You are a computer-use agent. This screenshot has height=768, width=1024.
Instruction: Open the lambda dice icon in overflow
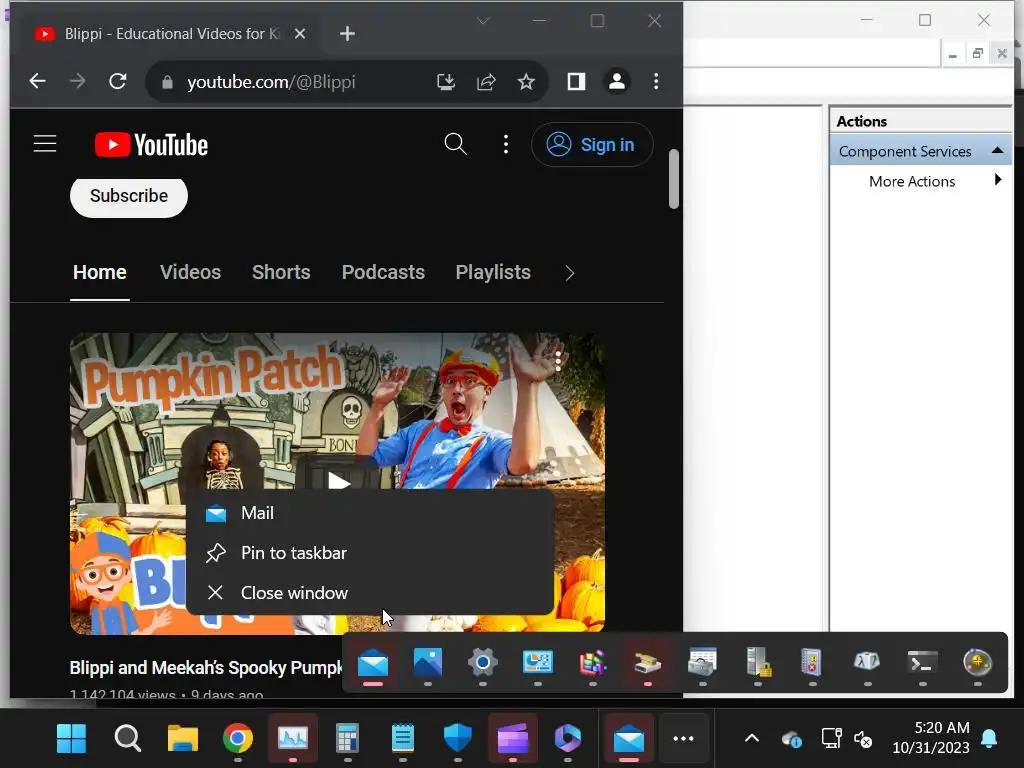coord(867,663)
